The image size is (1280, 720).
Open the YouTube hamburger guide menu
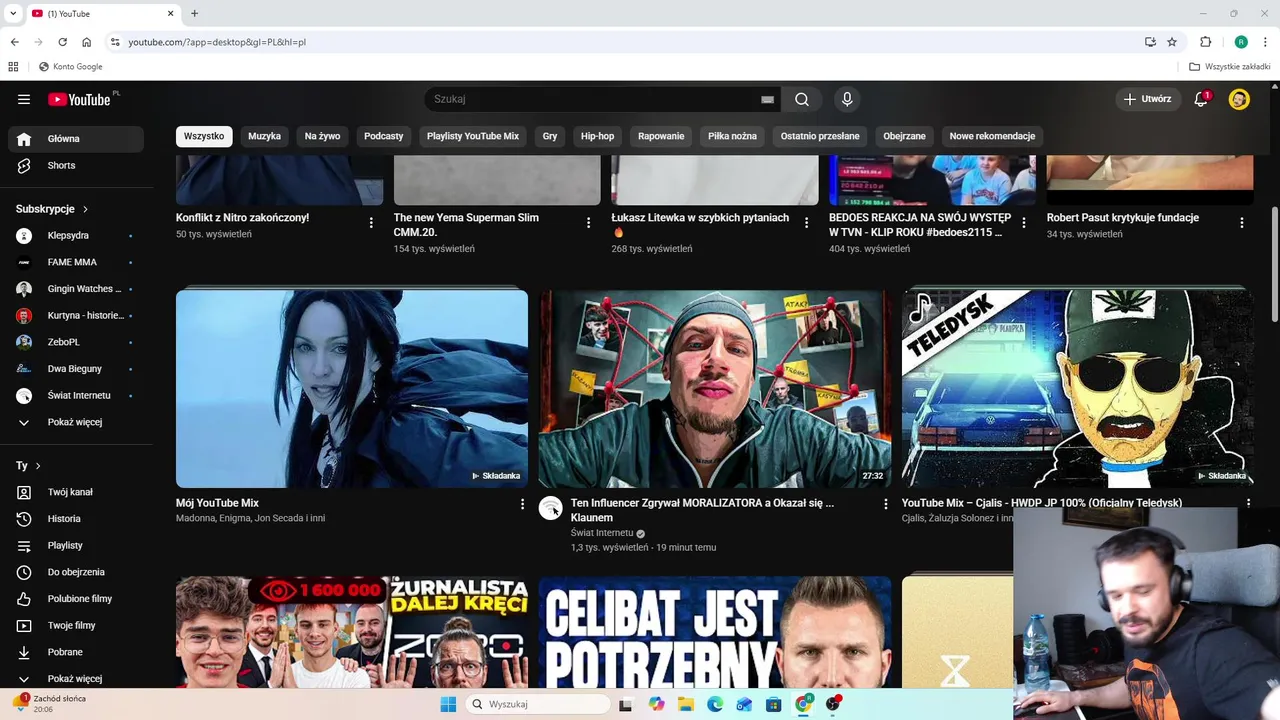click(x=24, y=99)
